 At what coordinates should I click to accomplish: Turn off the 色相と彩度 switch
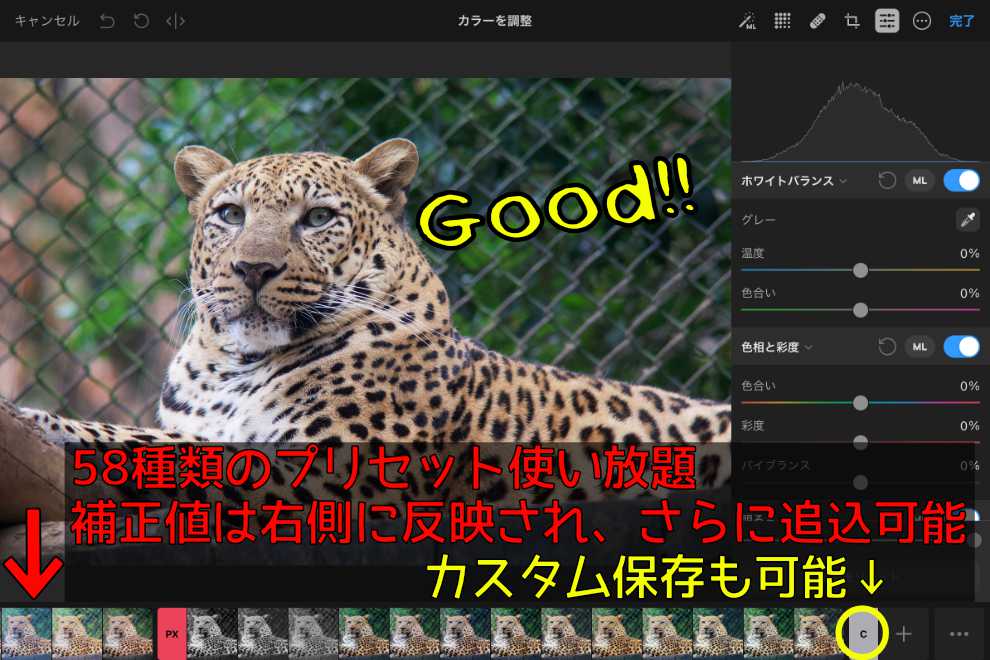[962, 347]
